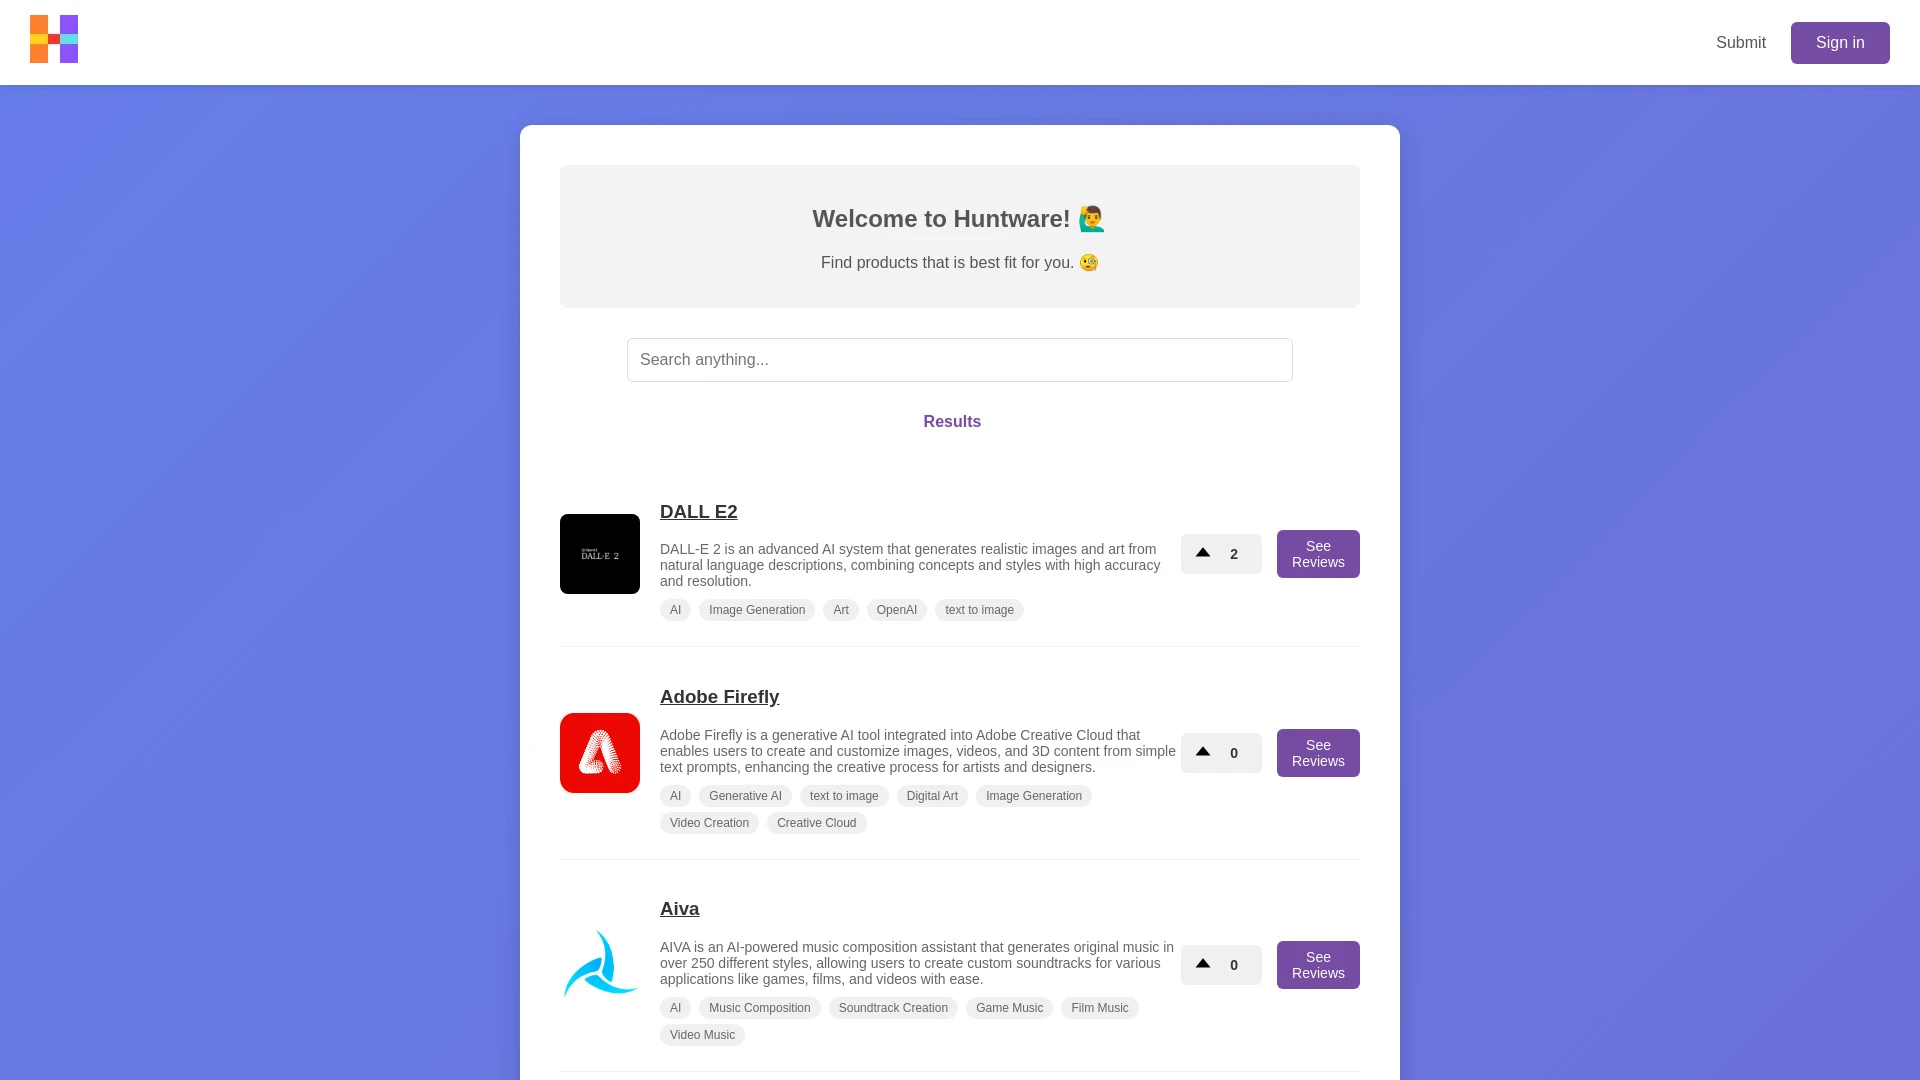Screen dimensions: 1920x1080
Task: Click the search input field
Action: [x=960, y=359]
